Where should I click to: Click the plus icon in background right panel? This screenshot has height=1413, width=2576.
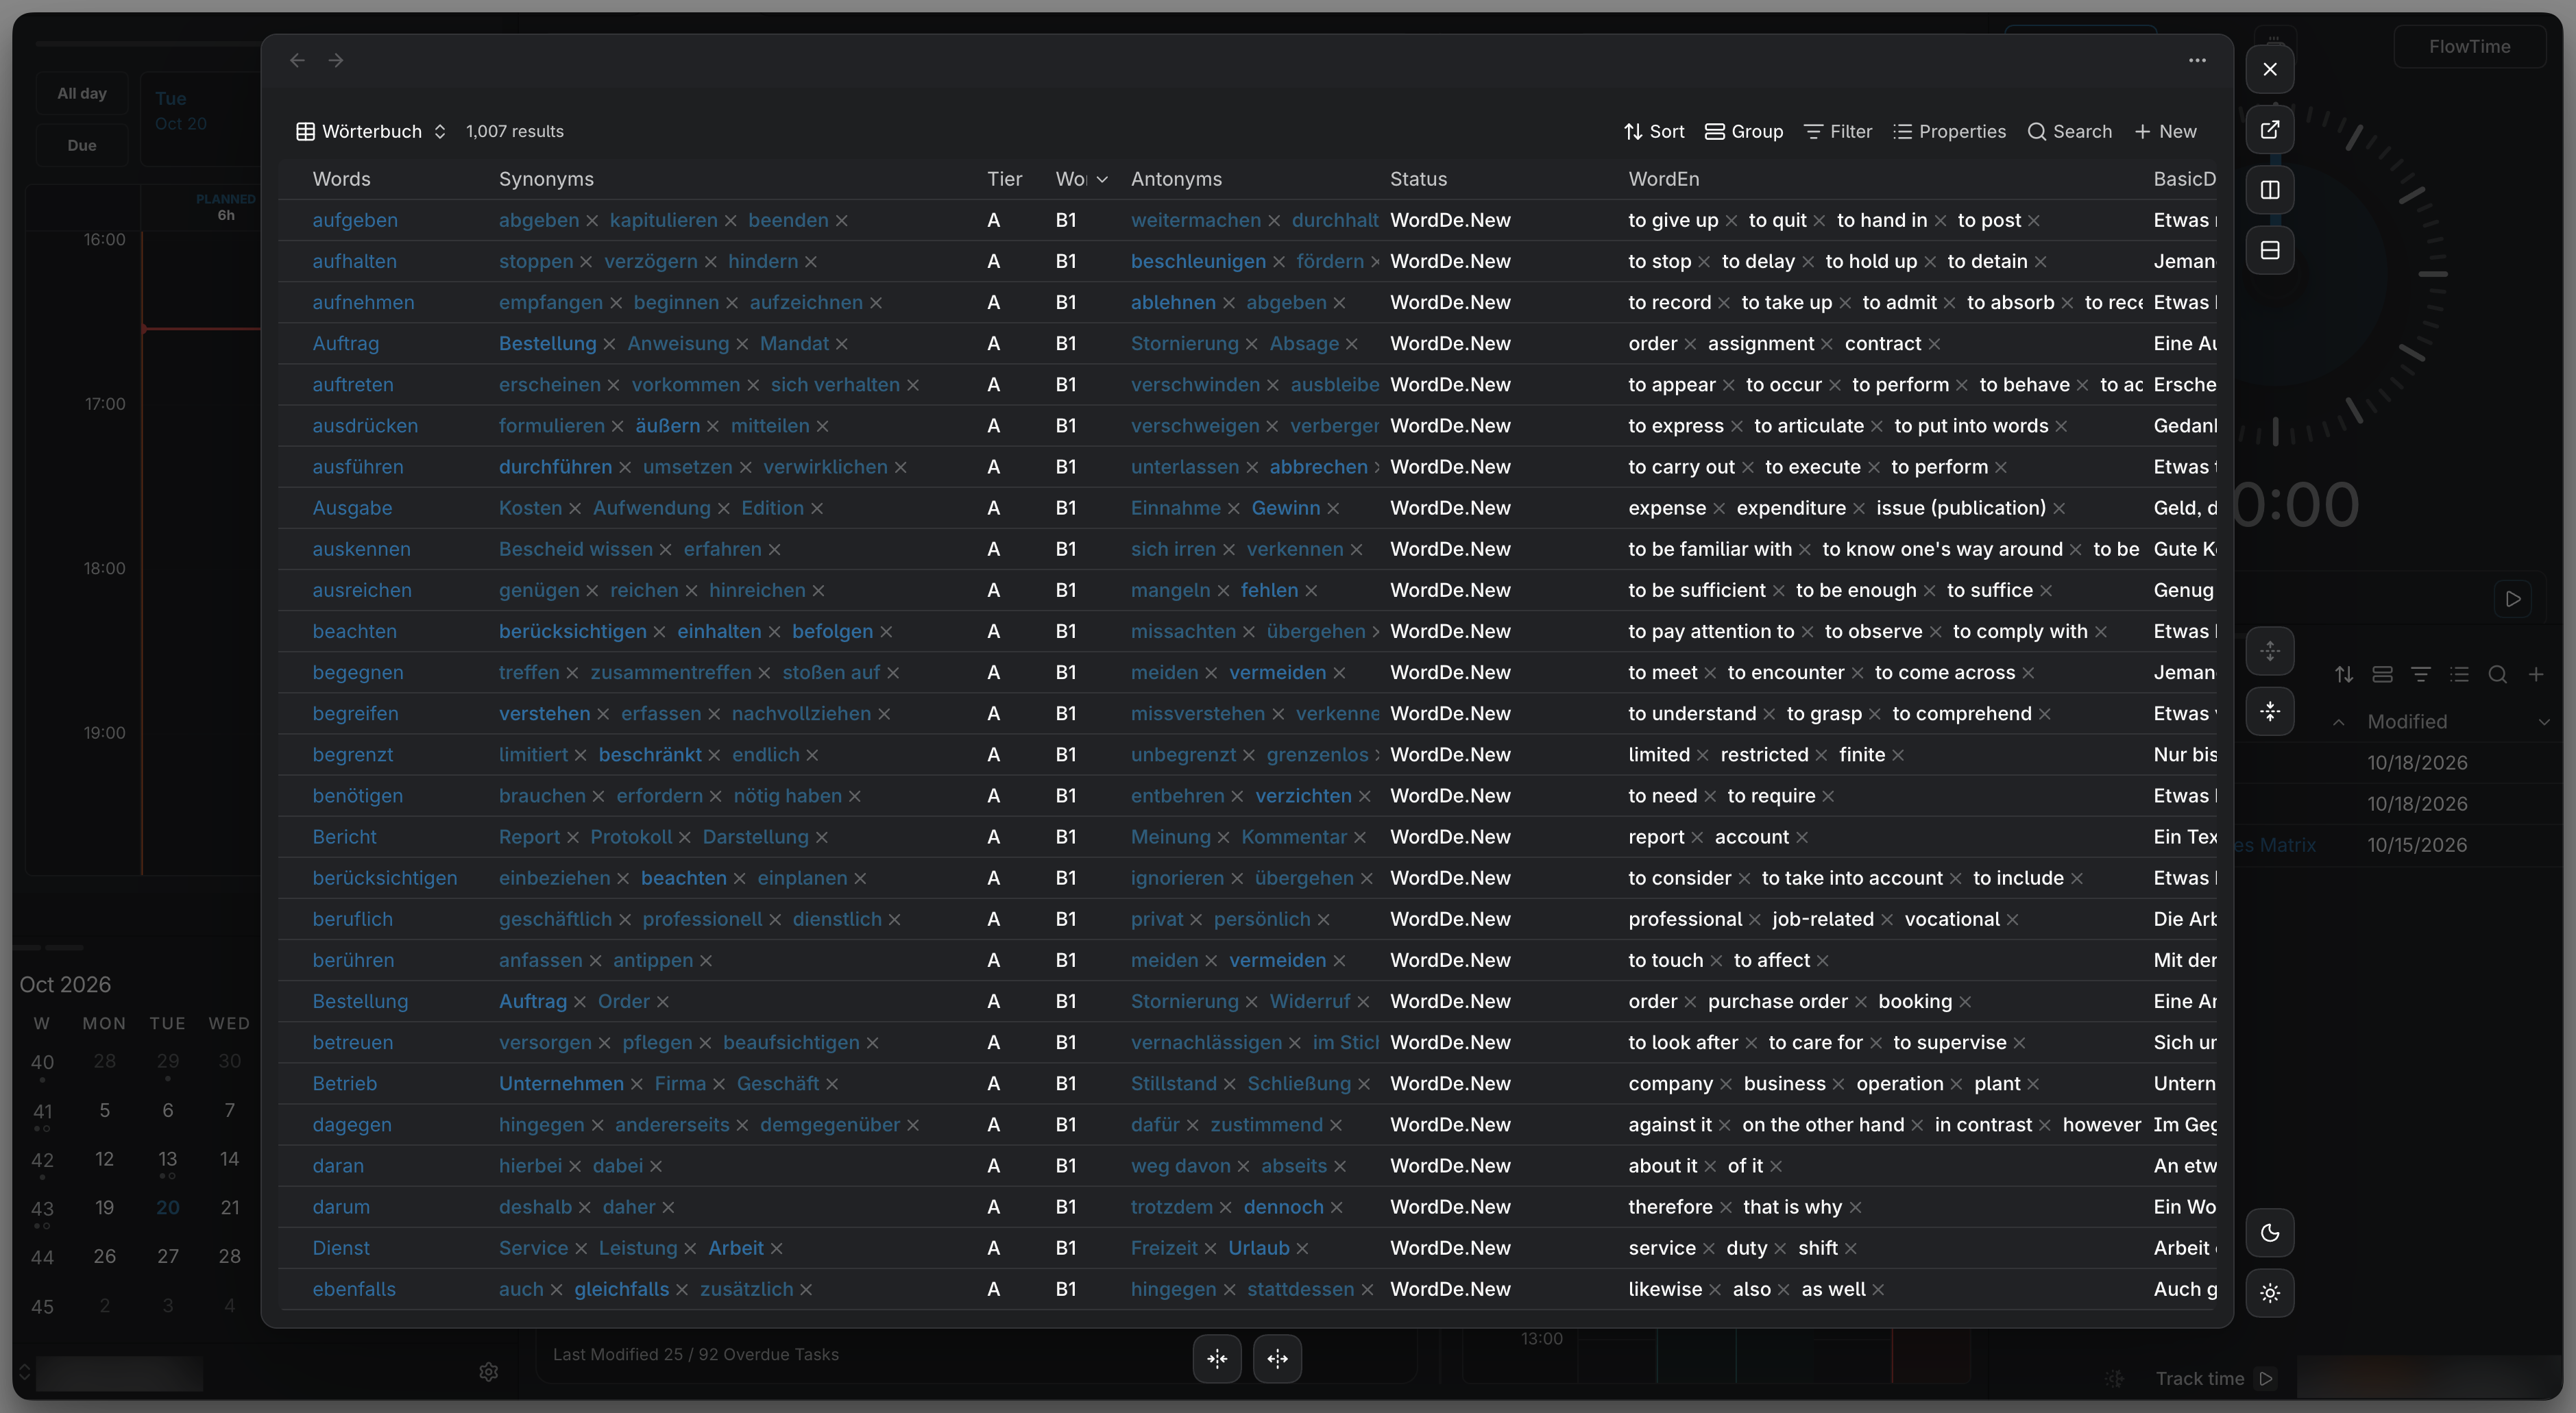(2536, 675)
